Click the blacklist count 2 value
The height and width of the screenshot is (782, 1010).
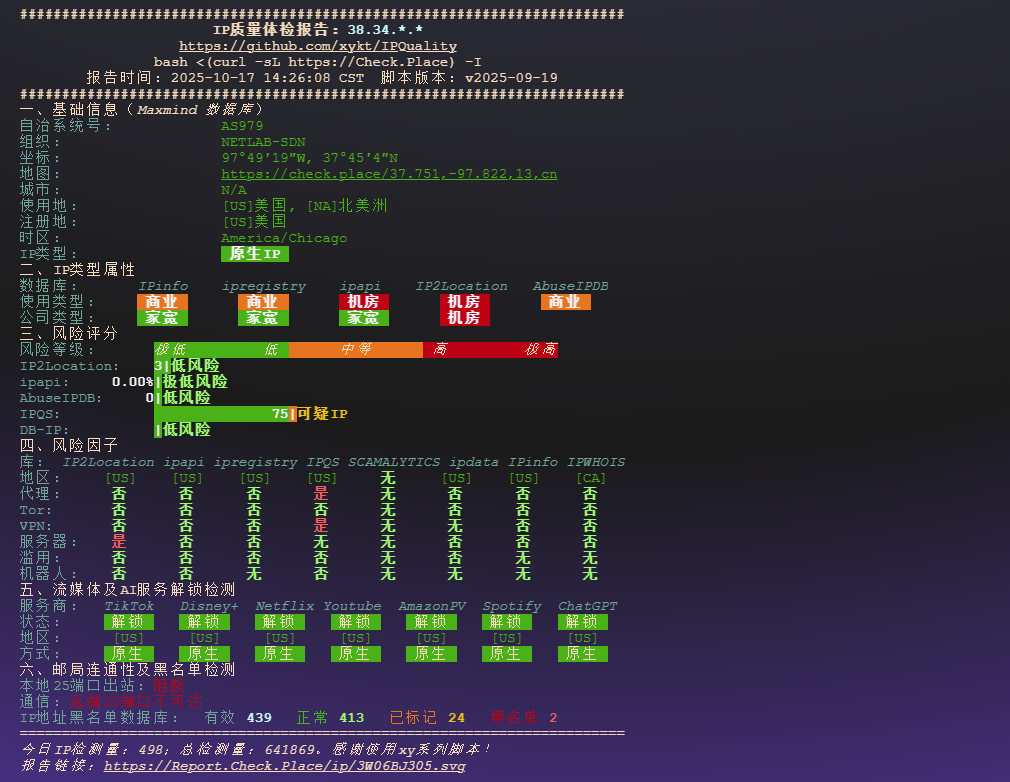coord(553,718)
